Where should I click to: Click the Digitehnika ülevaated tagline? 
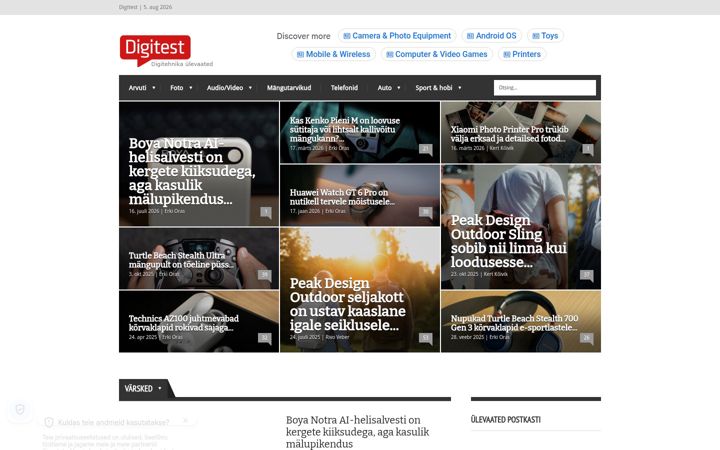click(182, 64)
